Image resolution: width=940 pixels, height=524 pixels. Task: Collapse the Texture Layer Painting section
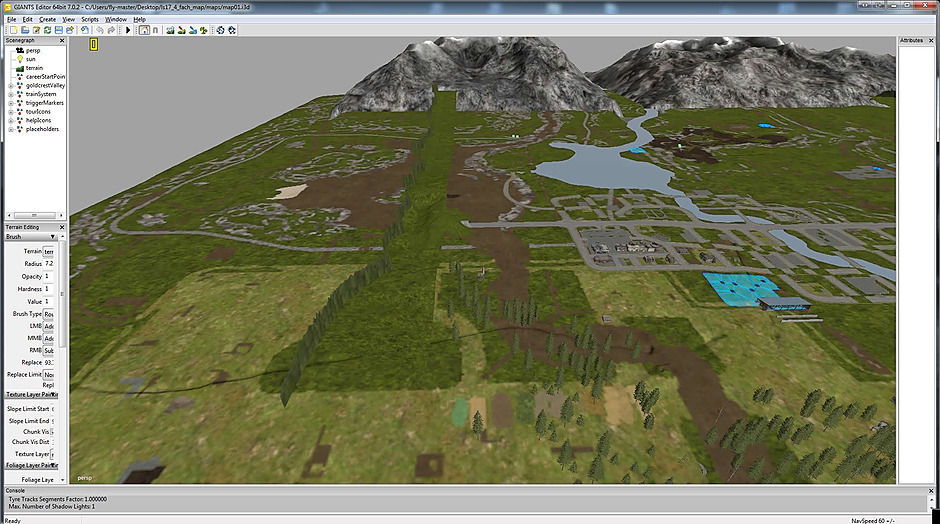[x=31, y=394]
